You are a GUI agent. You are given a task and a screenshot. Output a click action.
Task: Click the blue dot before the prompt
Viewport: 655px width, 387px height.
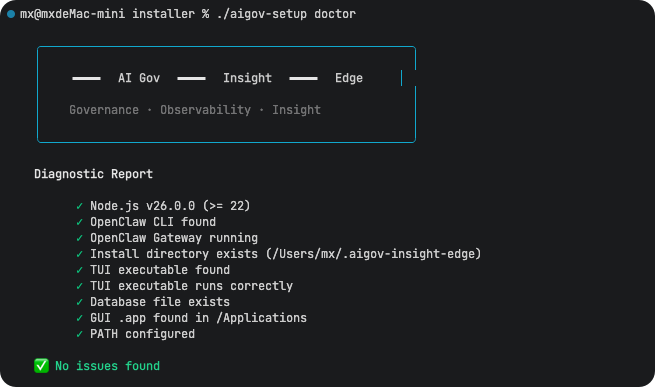click(x=11, y=14)
